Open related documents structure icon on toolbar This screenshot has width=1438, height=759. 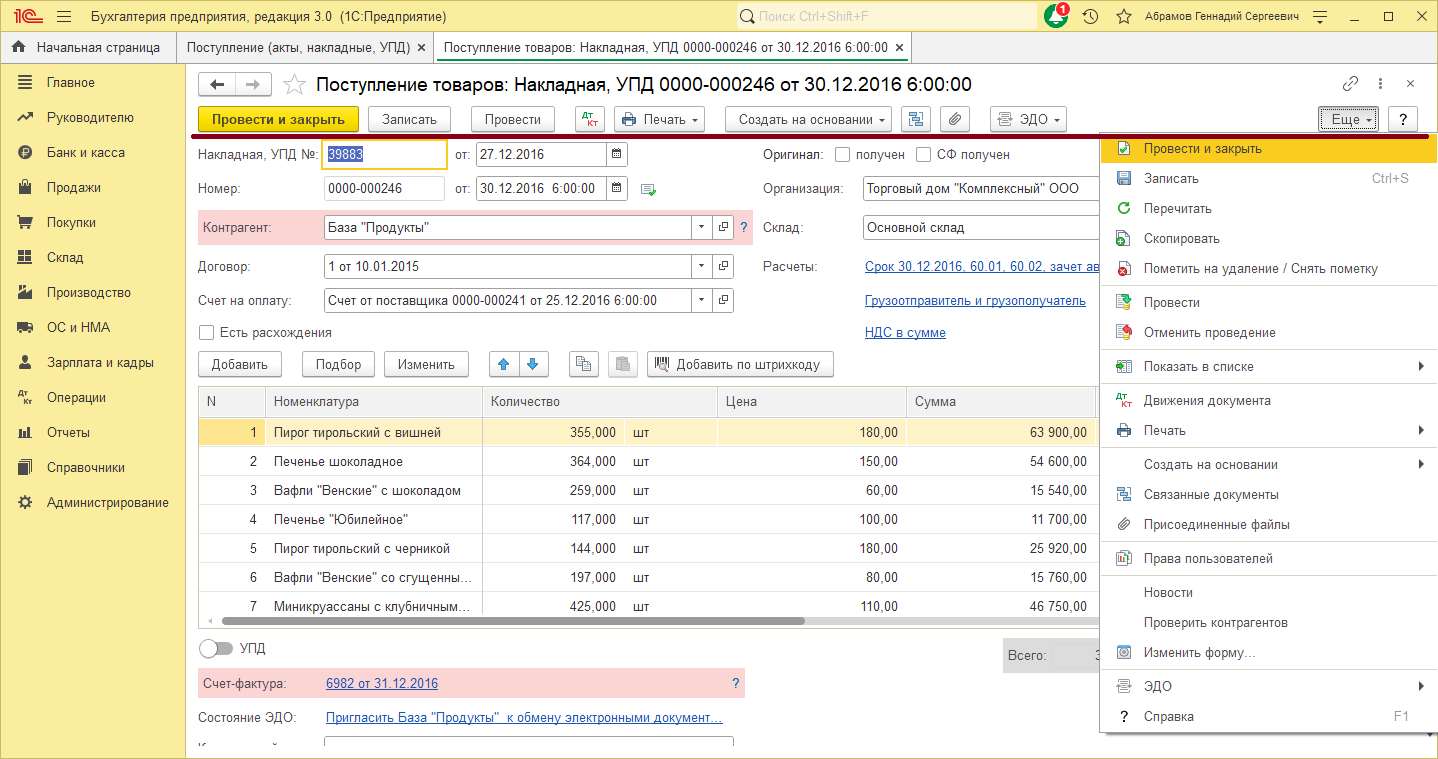point(915,119)
